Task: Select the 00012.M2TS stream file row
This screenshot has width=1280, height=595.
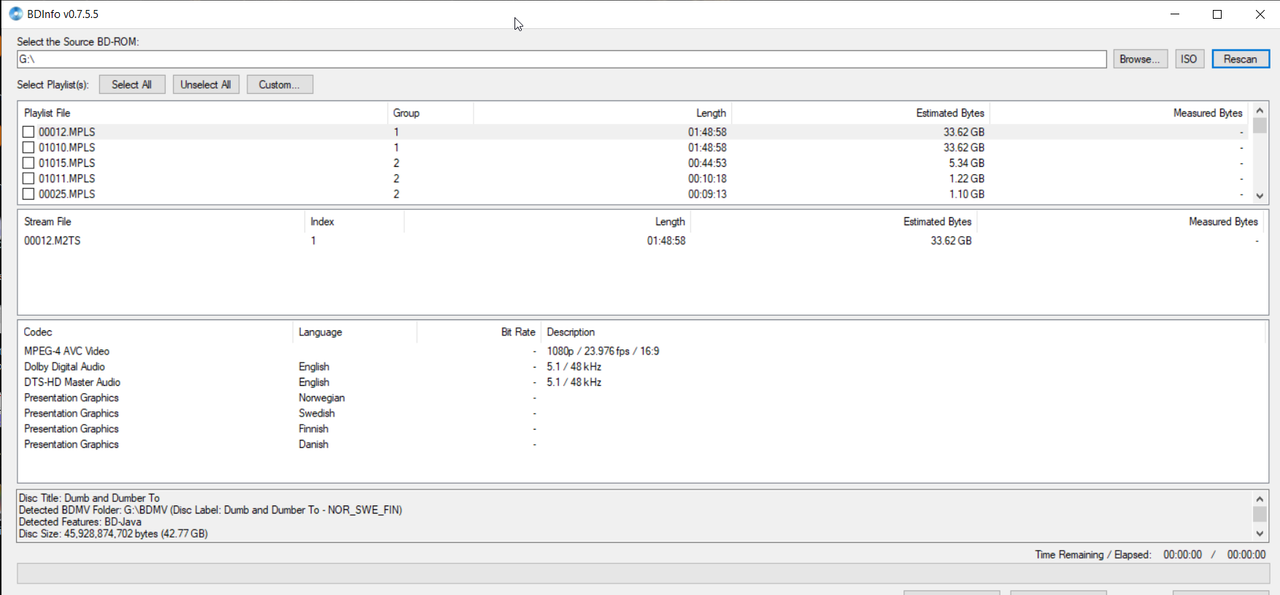Action: click(x=641, y=241)
